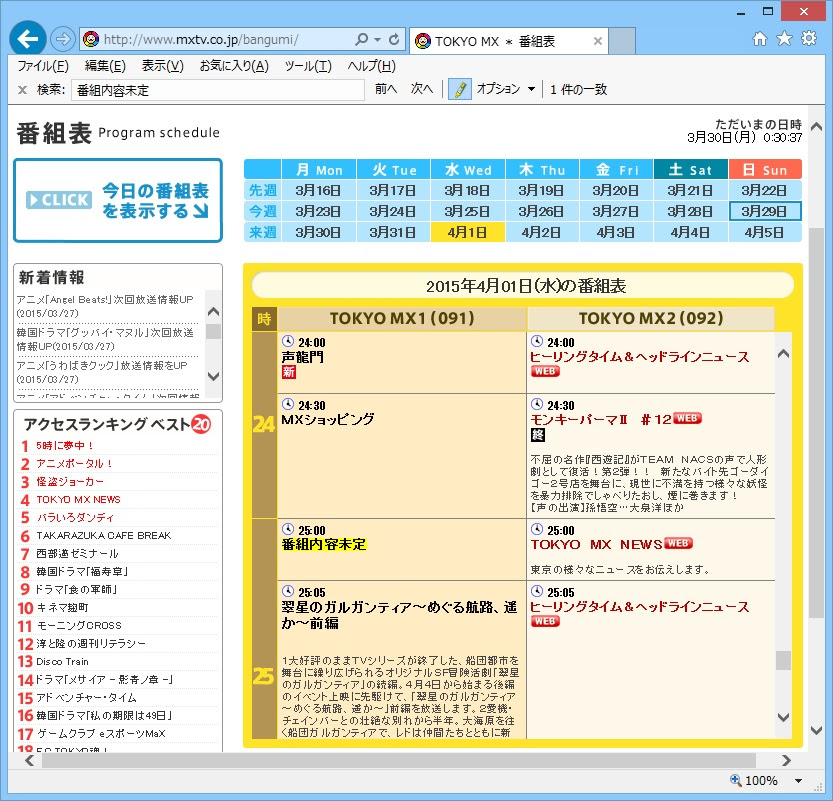Close the TOKYO MX 番組表 tab

[598, 41]
